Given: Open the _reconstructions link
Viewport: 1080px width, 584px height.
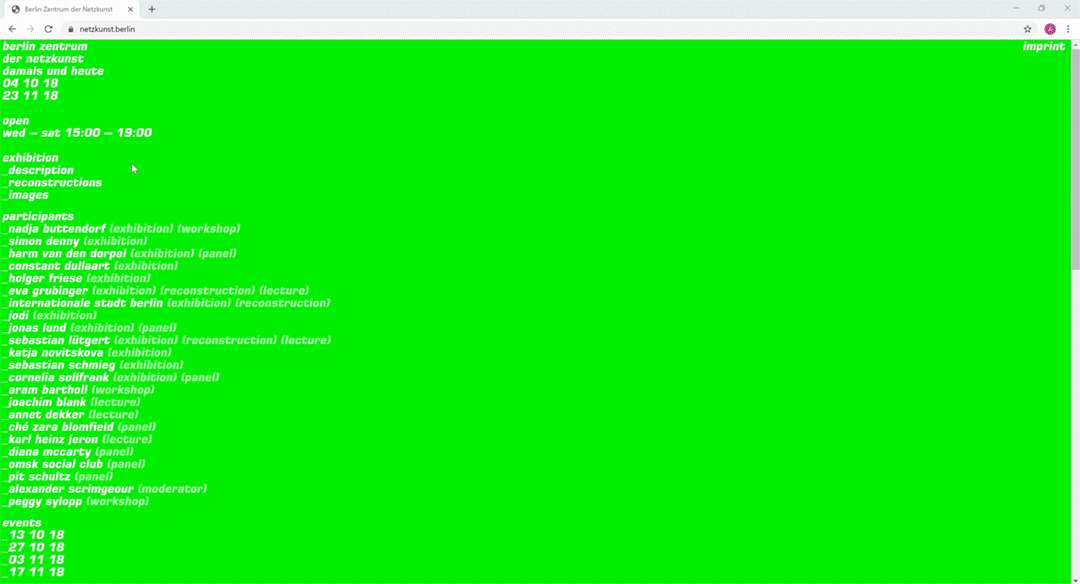Looking at the screenshot, I should (52, 182).
